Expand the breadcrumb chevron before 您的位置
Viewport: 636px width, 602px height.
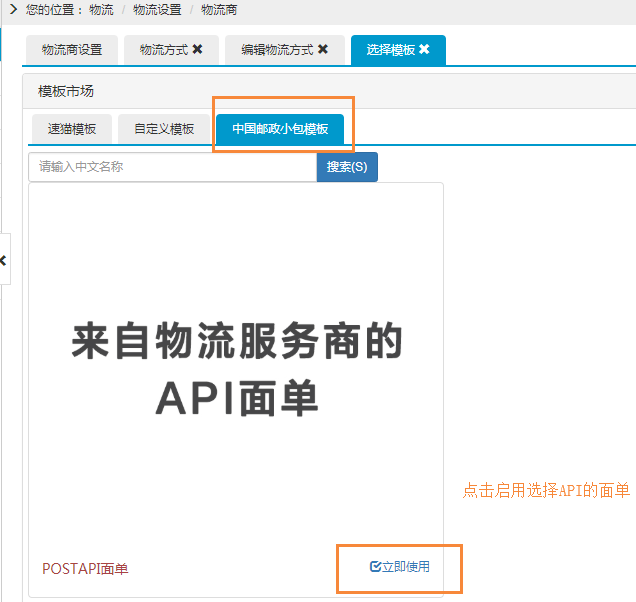[x=13, y=9]
